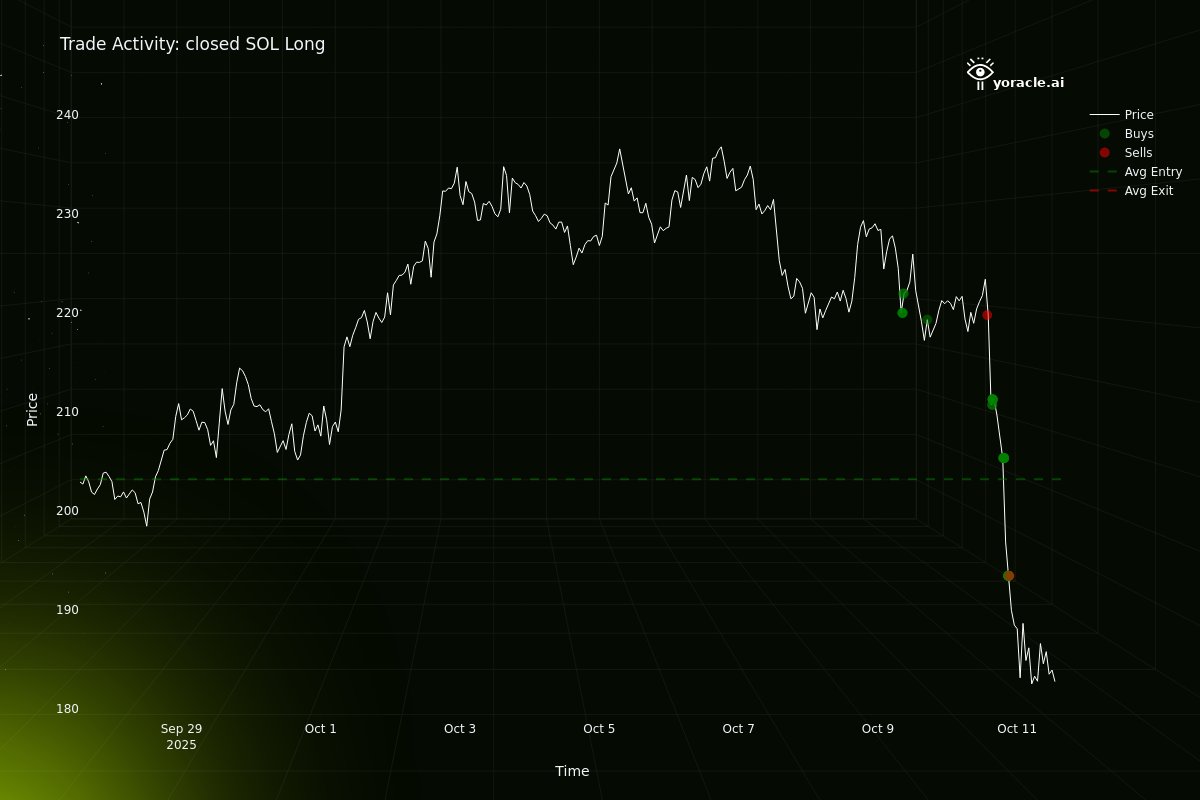Click the '210' price axis label
This screenshot has width=1200, height=800.
point(67,412)
